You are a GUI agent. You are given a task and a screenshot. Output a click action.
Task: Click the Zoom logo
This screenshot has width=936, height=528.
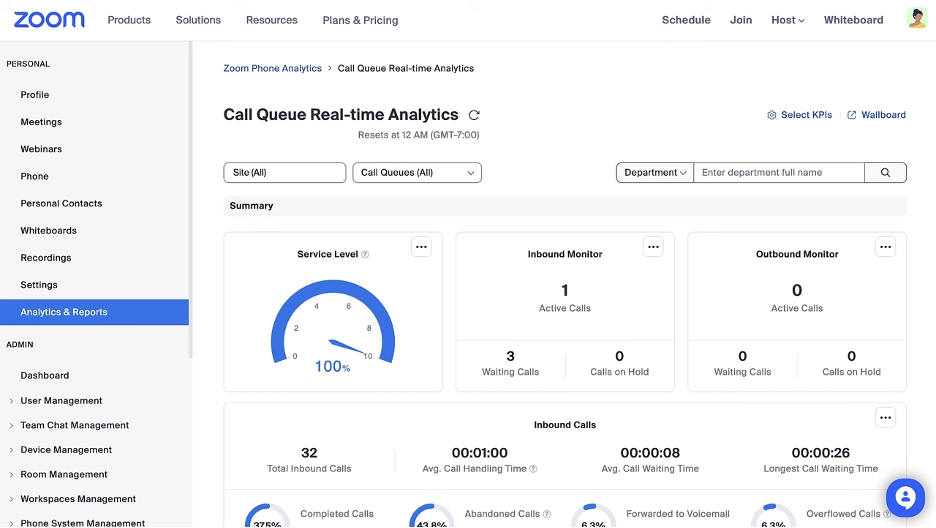point(50,20)
